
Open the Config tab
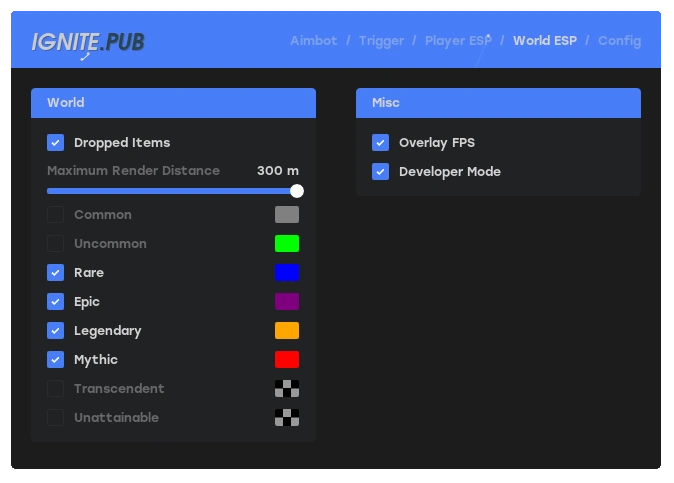pos(619,41)
